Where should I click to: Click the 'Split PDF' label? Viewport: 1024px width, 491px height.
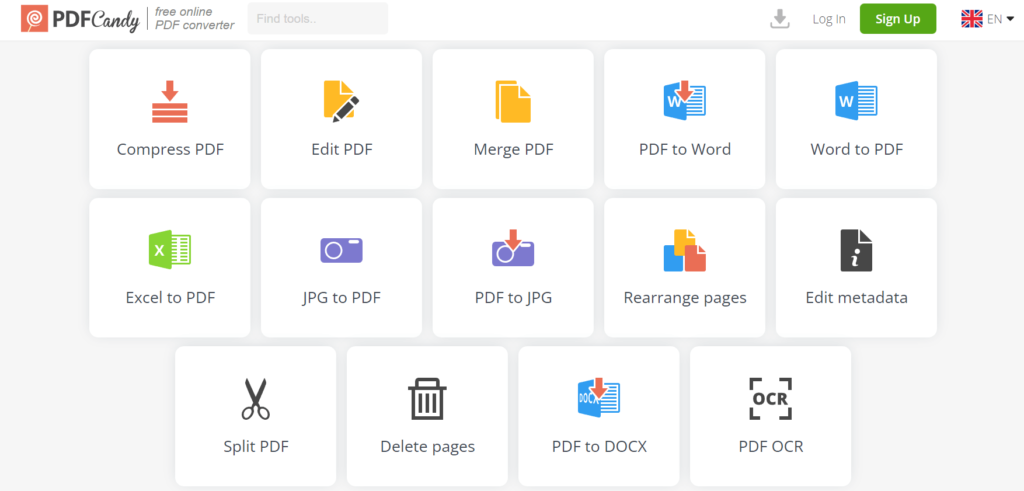pyautogui.click(x=256, y=447)
